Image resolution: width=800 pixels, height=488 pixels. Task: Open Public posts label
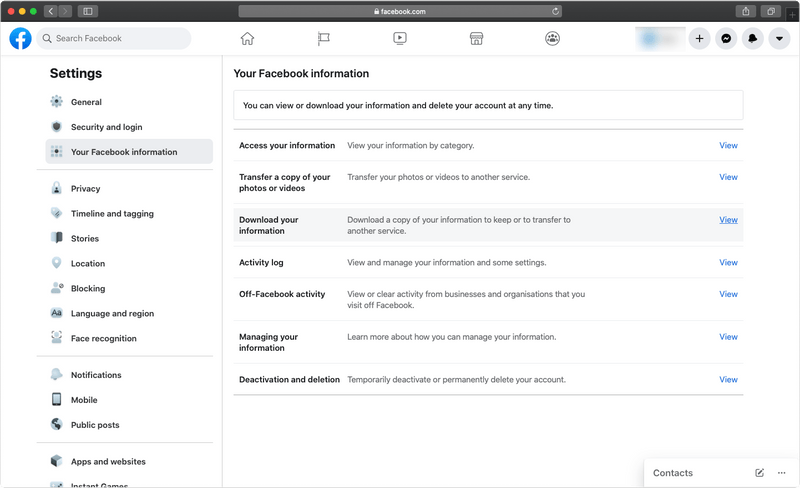pyautogui.click(x=95, y=425)
